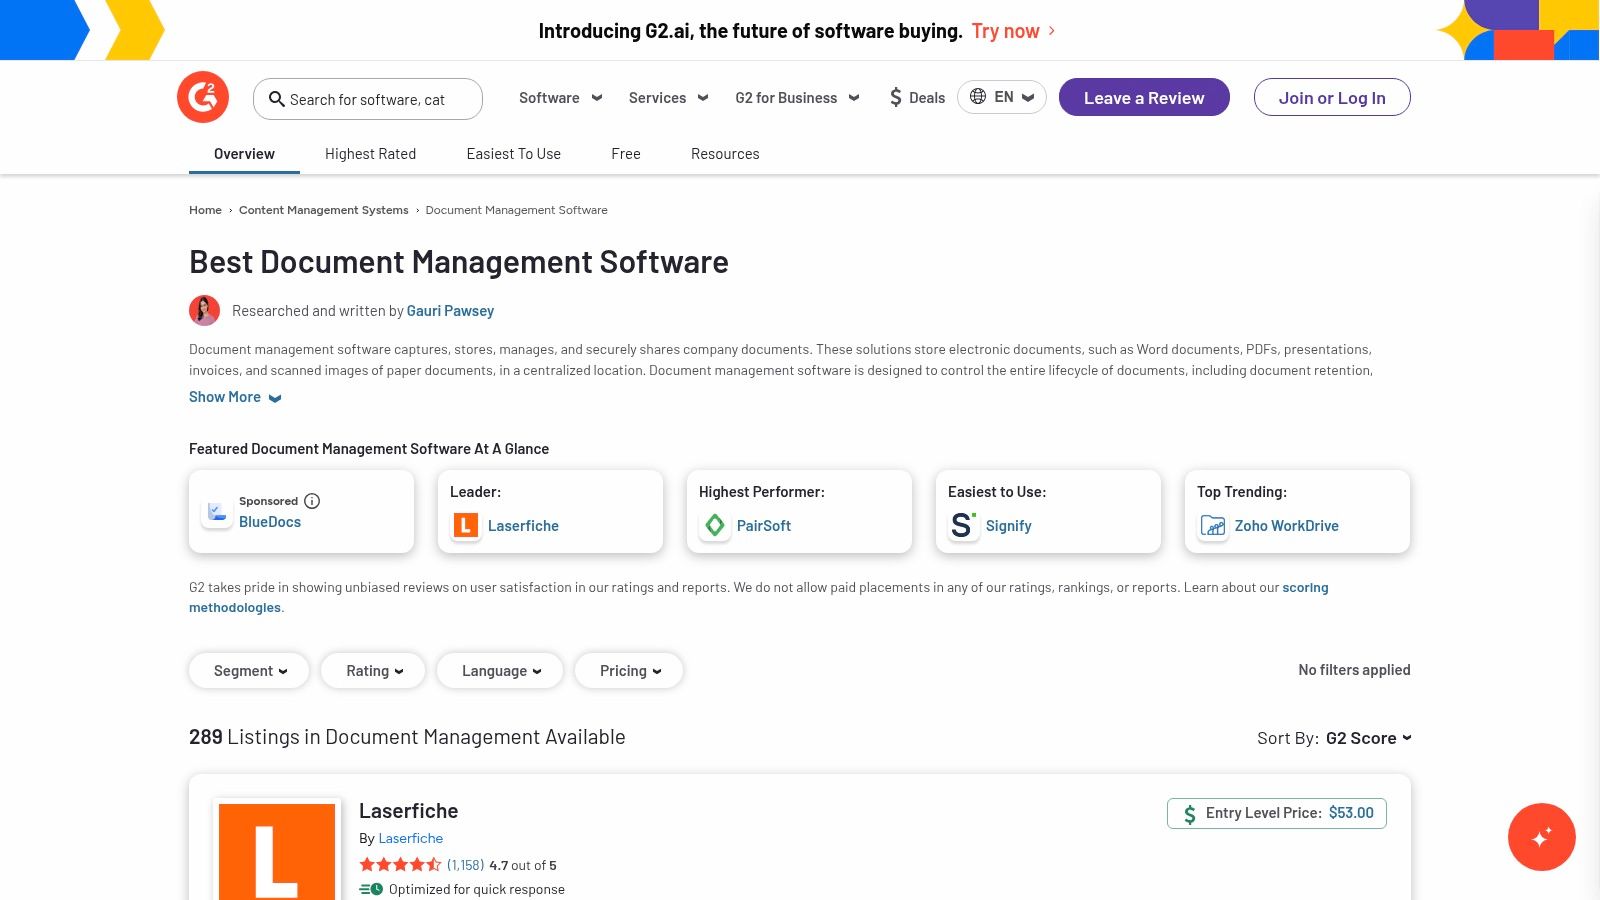Click the Laserfiche logo in the Leader card
The image size is (1600, 900).
465,525
